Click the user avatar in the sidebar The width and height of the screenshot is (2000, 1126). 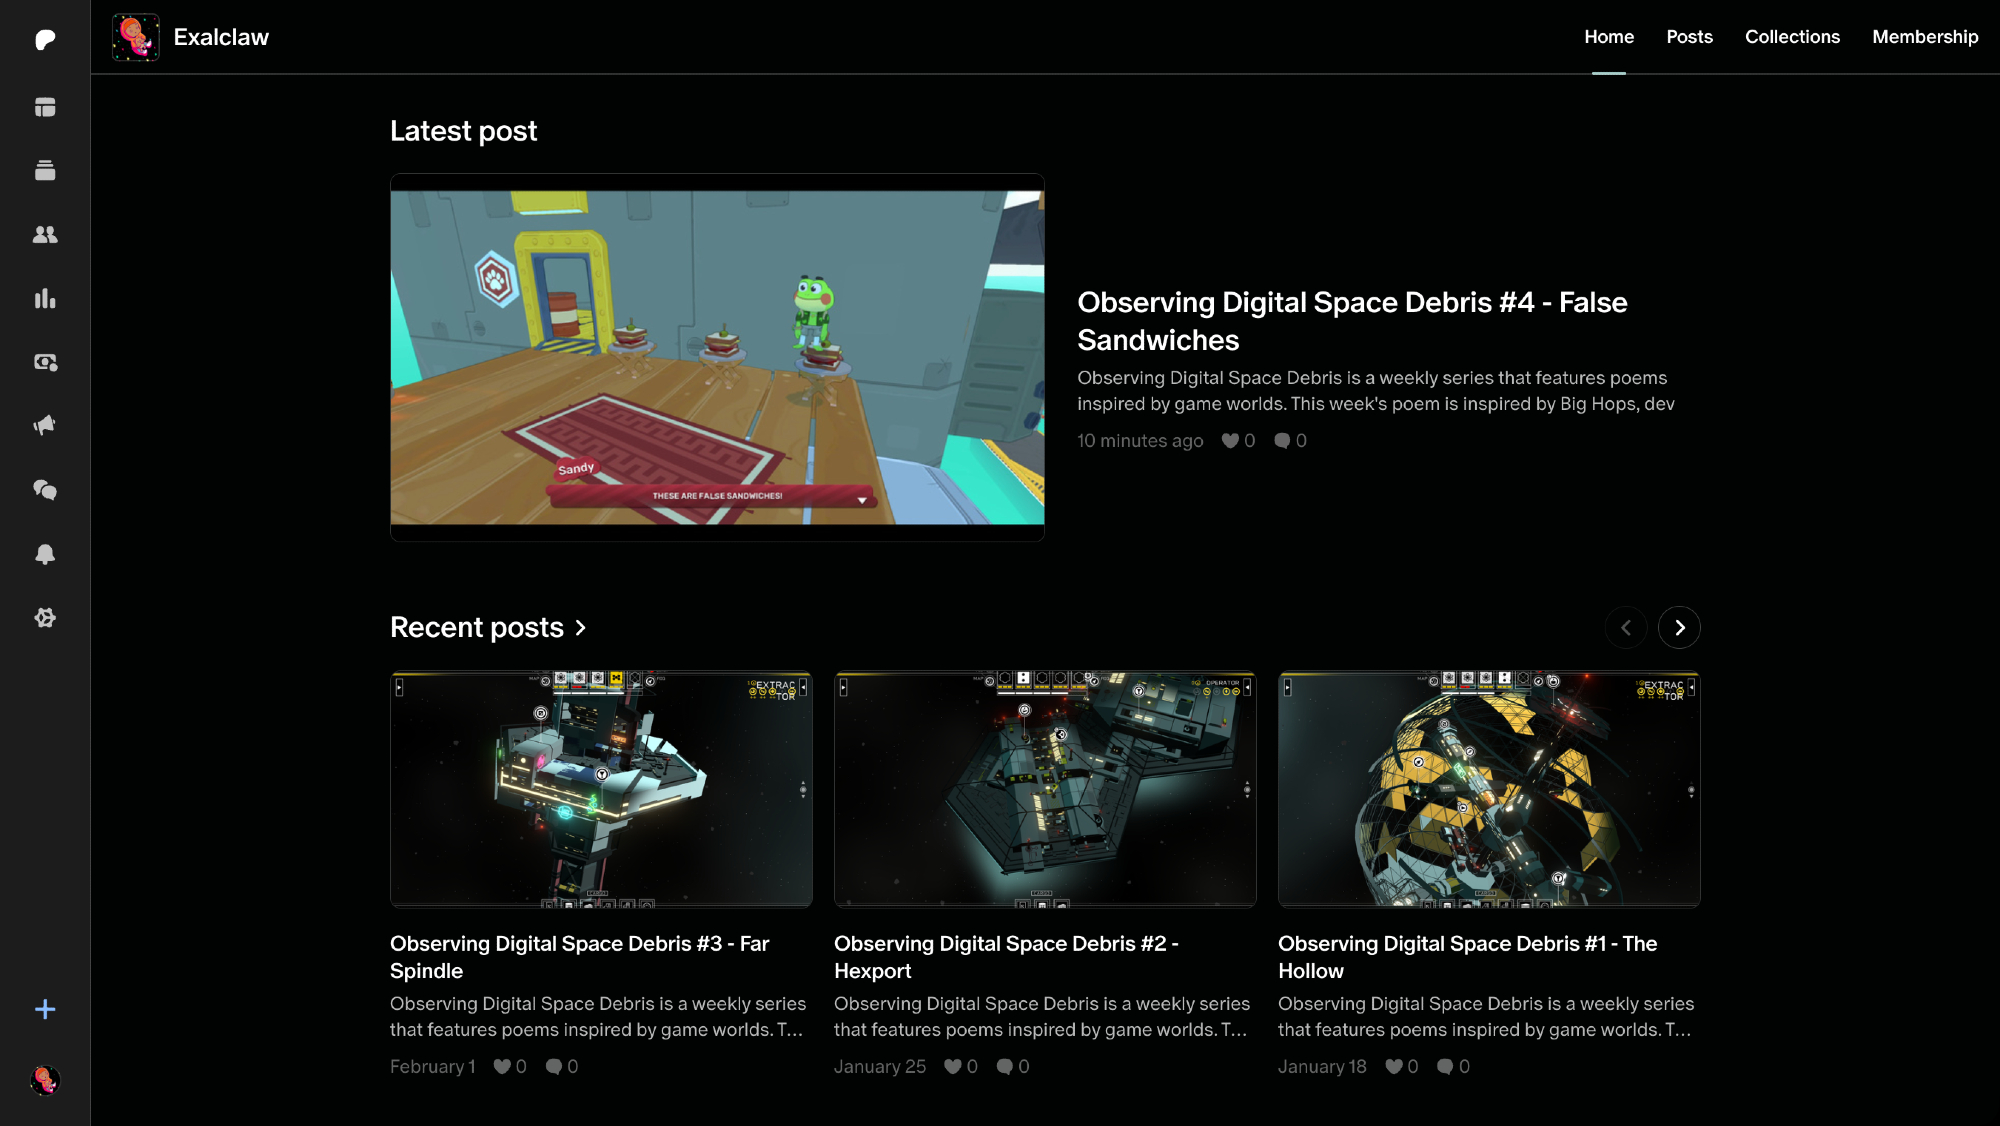[45, 1080]
